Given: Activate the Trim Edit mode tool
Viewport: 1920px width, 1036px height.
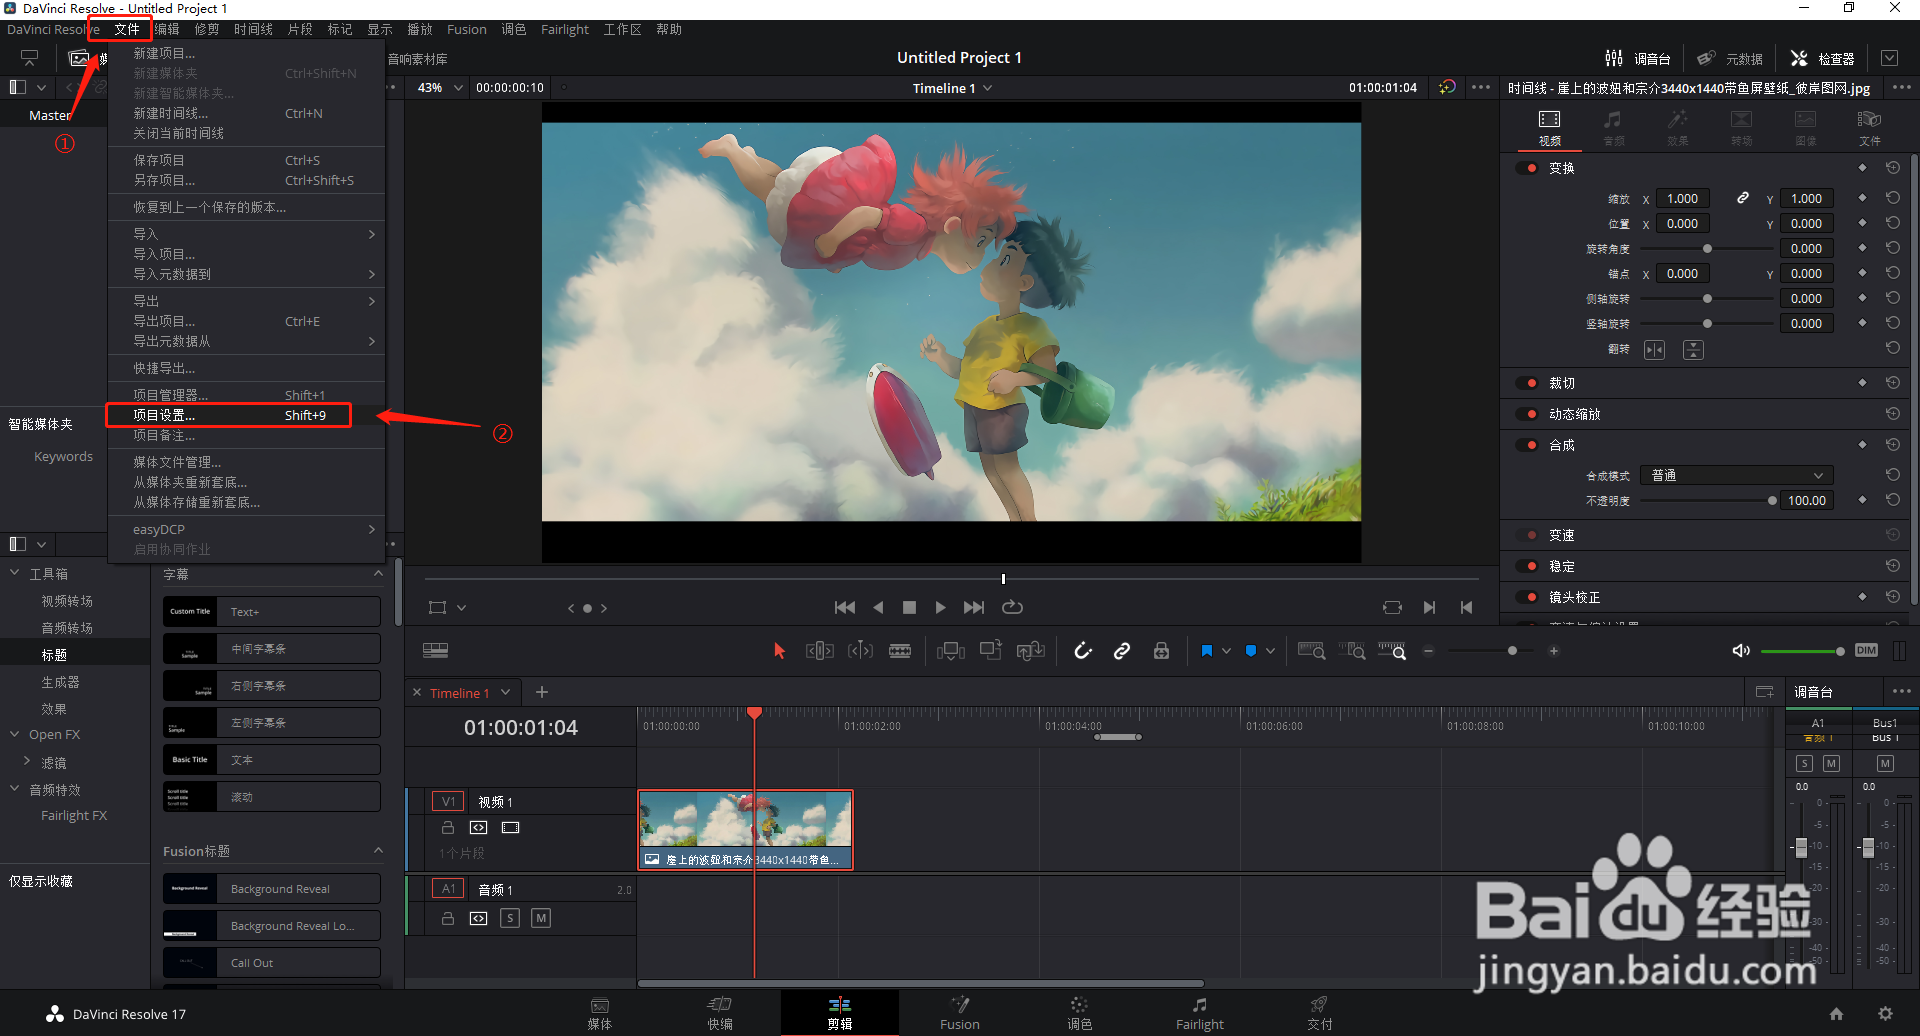Looking at the screenshot, I should pyautogui.click(x=819, y=651).
